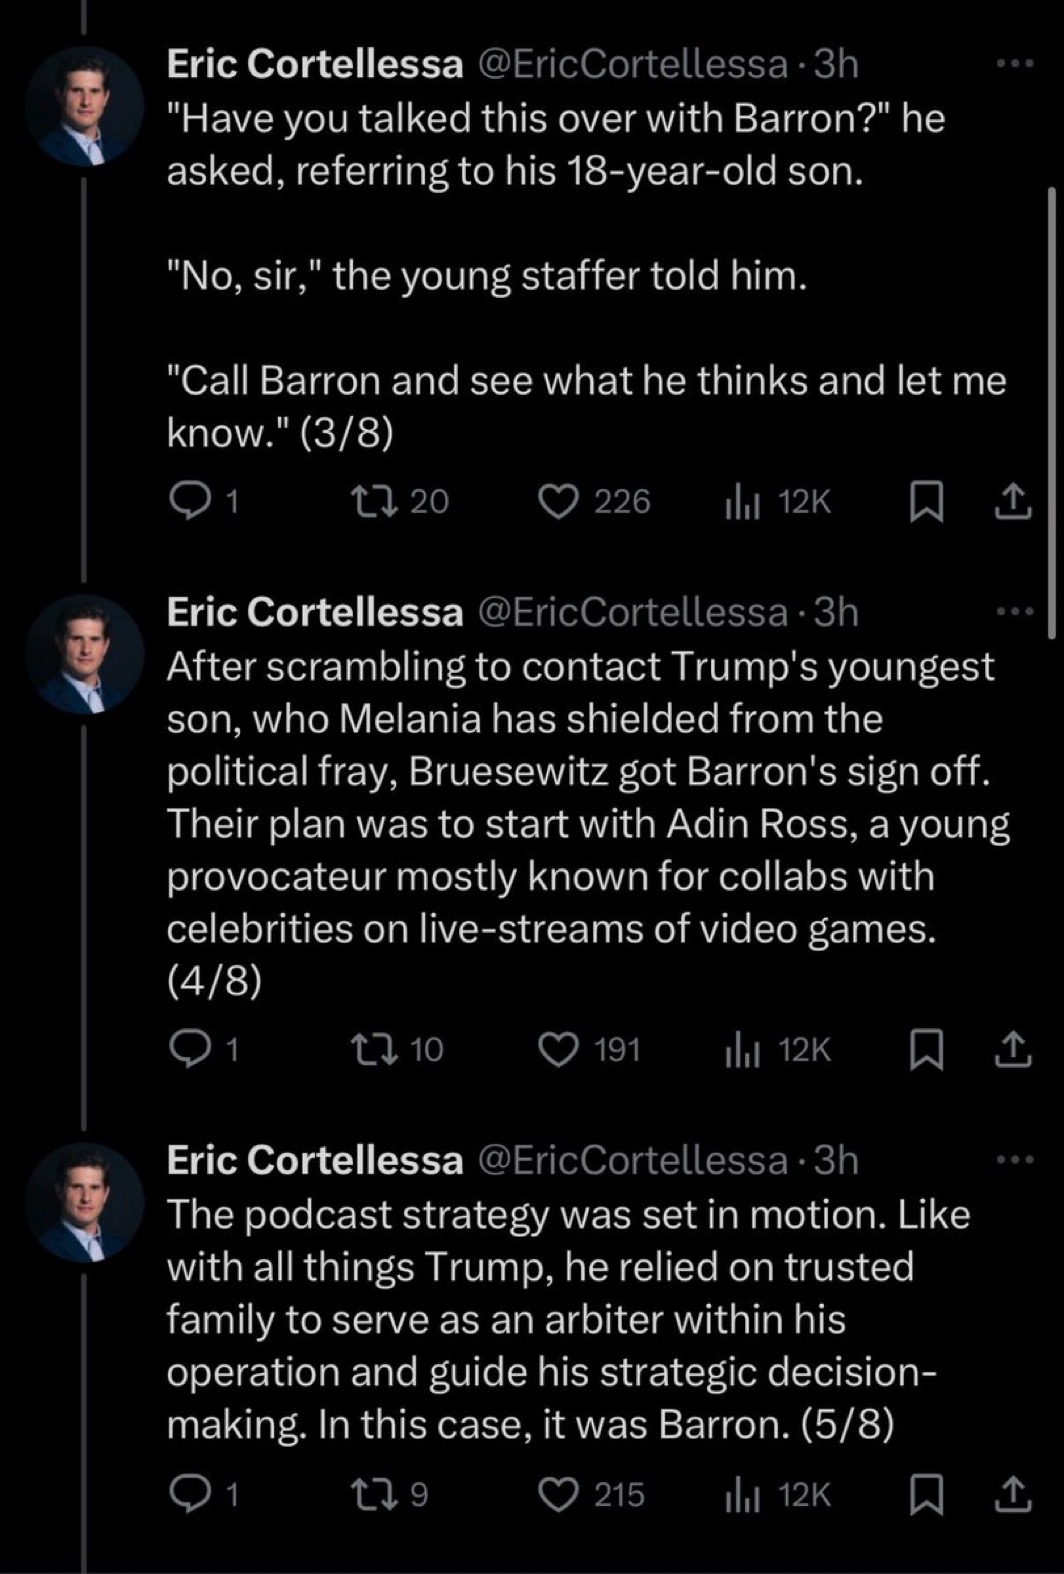Like the (4/8) tweet with 191 likes
This screenshot has width=1064, height=1574.
pos(558,1048)
